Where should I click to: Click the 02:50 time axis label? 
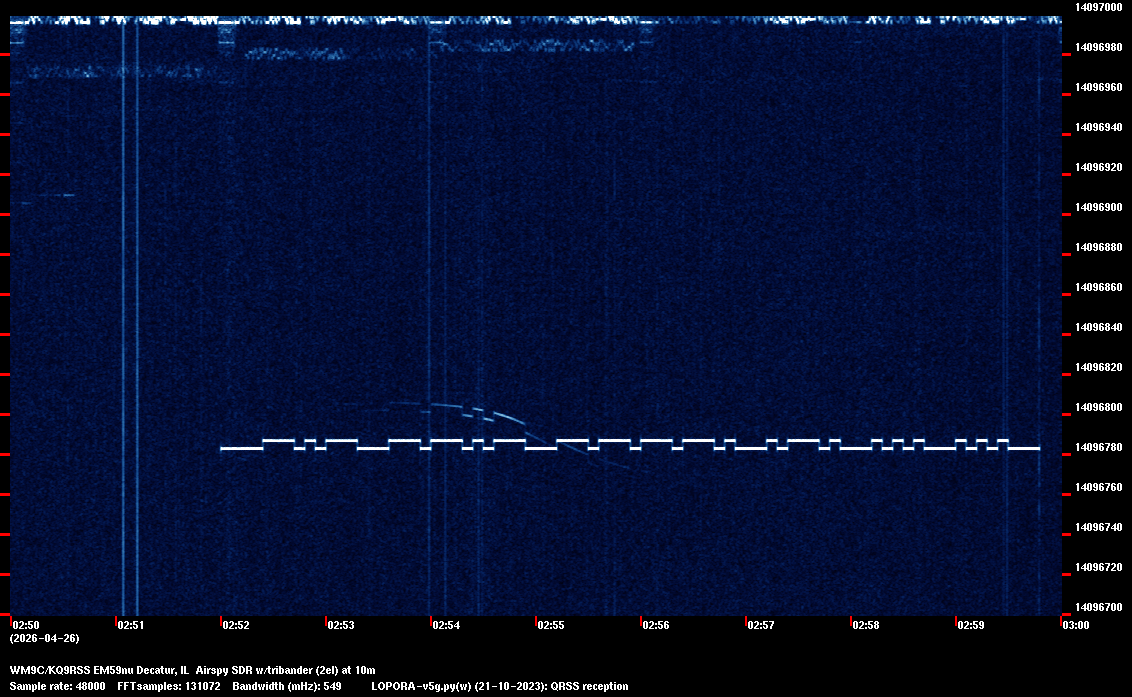(x=26, y=625)
